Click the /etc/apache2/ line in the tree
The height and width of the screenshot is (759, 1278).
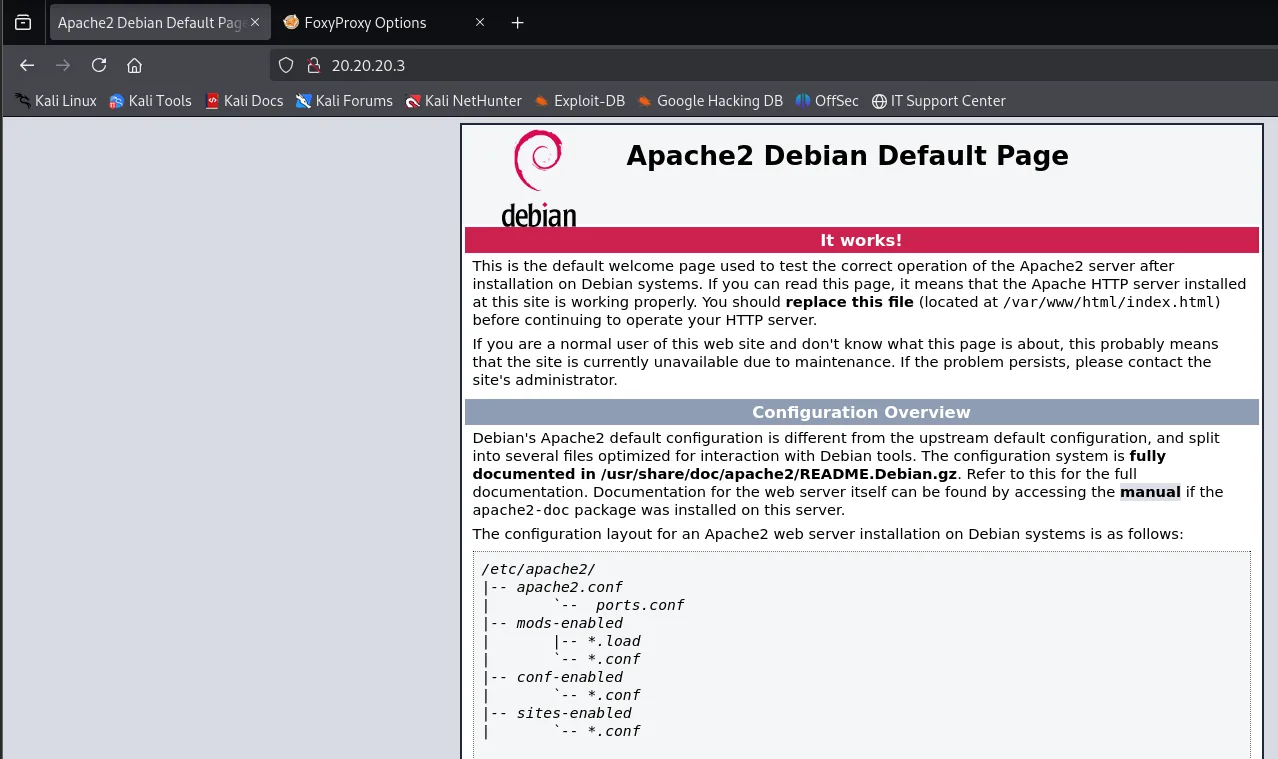[538, 569]
